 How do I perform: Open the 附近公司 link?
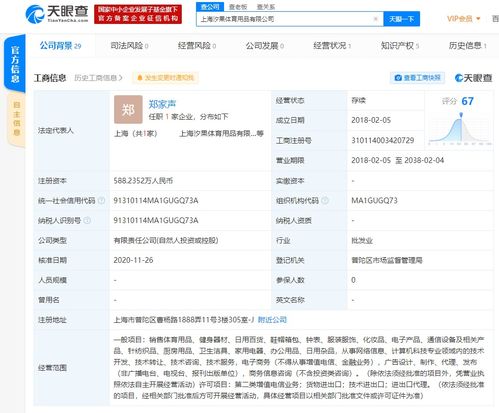tap(272, 320)
